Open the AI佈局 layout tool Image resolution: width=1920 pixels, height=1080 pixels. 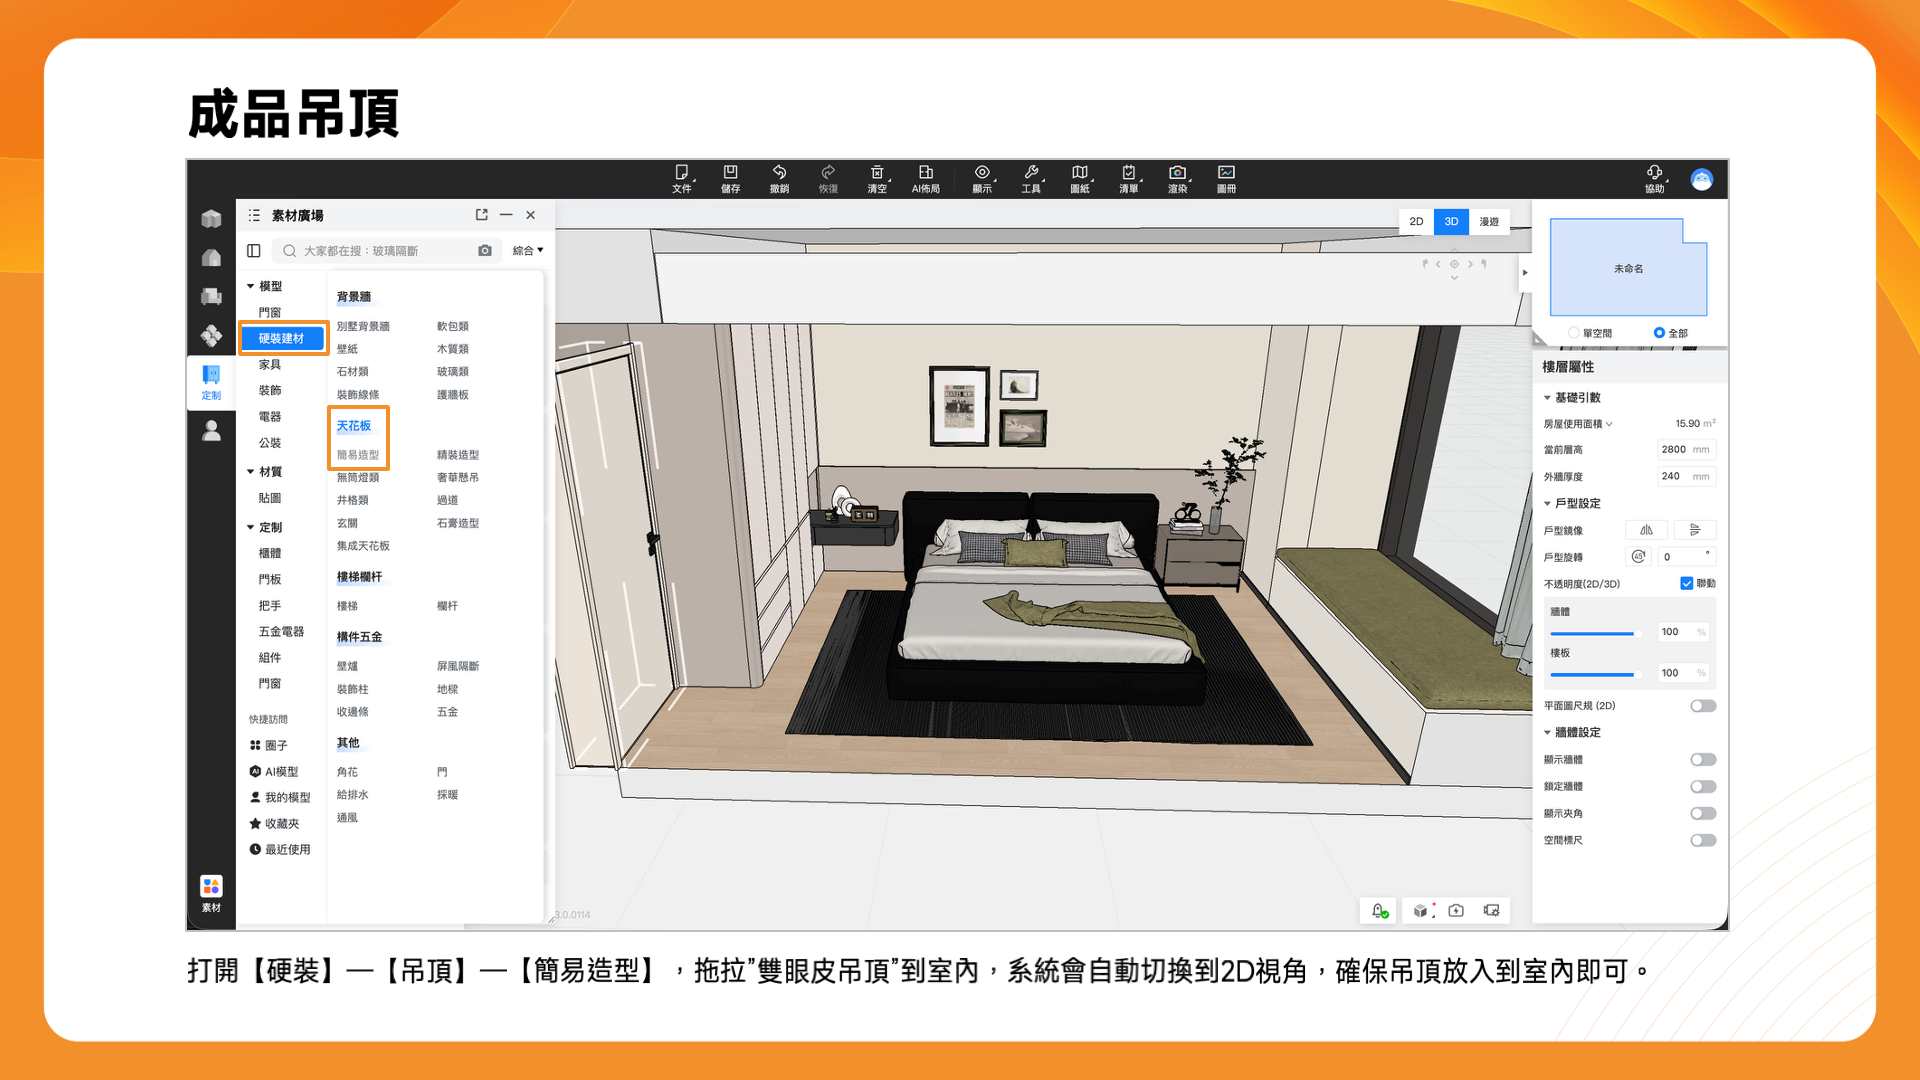point(925,173)
